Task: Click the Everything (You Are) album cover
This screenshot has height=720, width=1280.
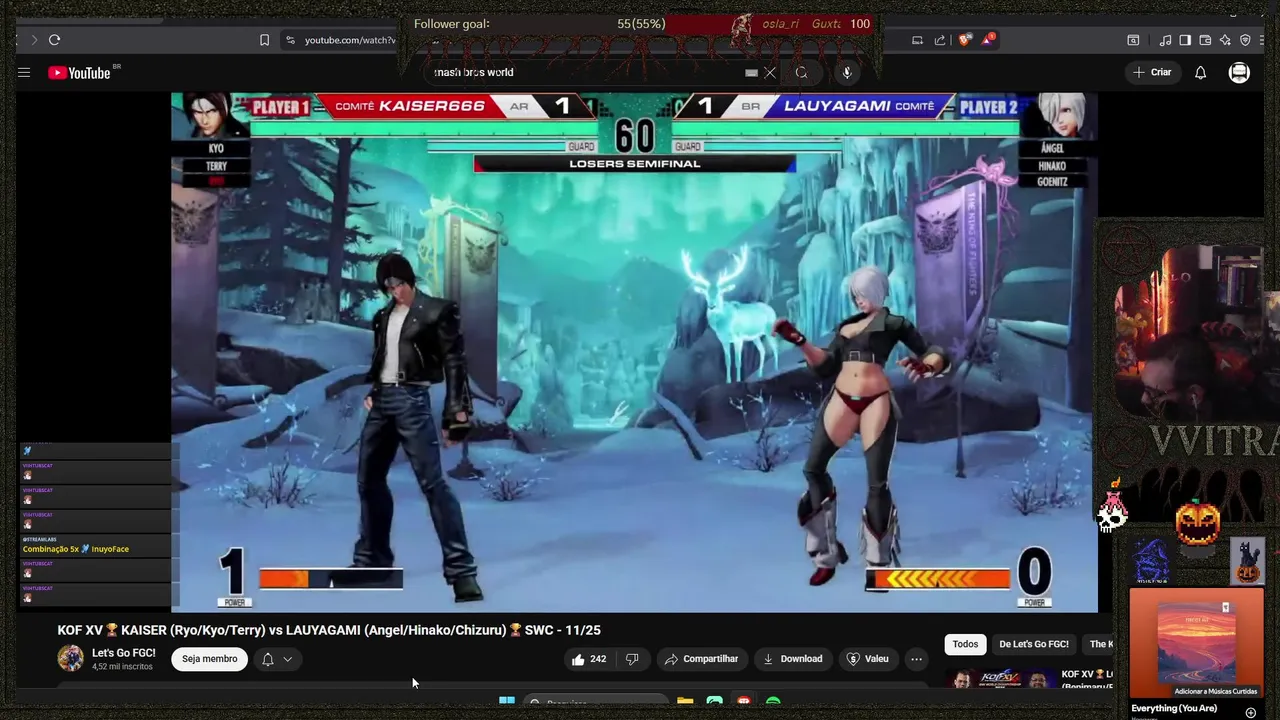Action: pos(1195,644)
